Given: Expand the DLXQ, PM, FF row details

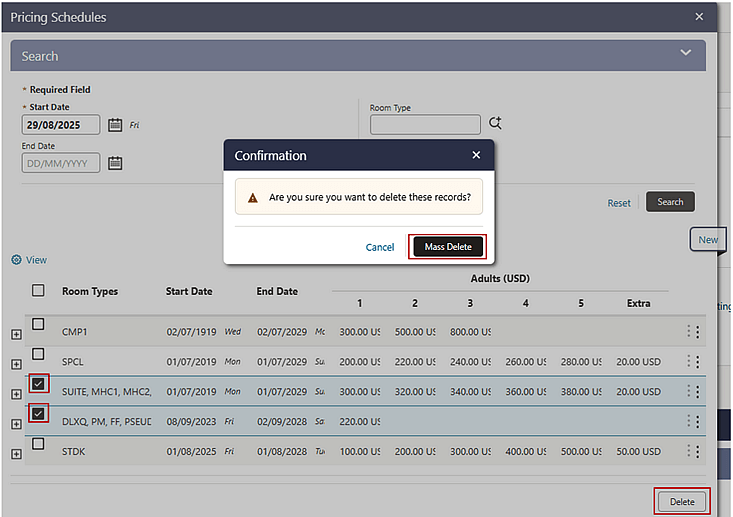Looking at the screenshot, I should tap(16, 424).
